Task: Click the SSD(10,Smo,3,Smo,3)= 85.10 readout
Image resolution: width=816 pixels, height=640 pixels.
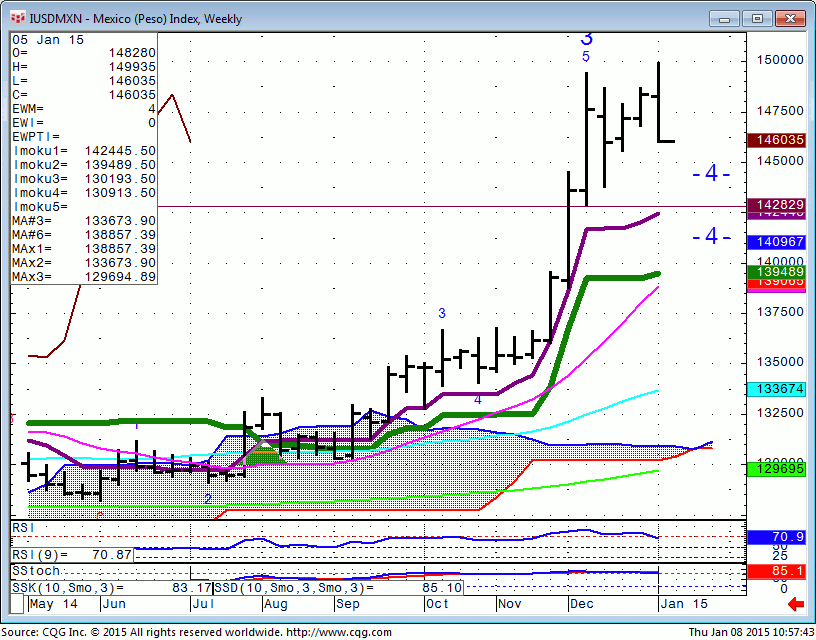Action: point(338,588)
